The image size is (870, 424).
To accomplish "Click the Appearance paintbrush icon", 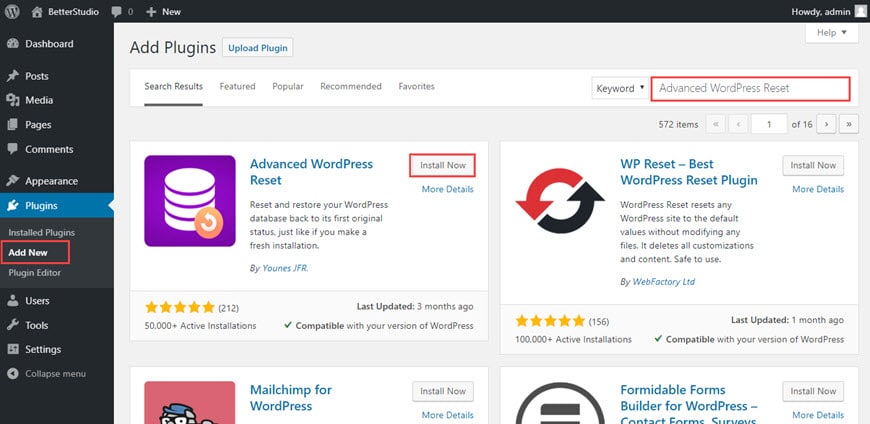I will pyautogui.click(x=13, y=181).
